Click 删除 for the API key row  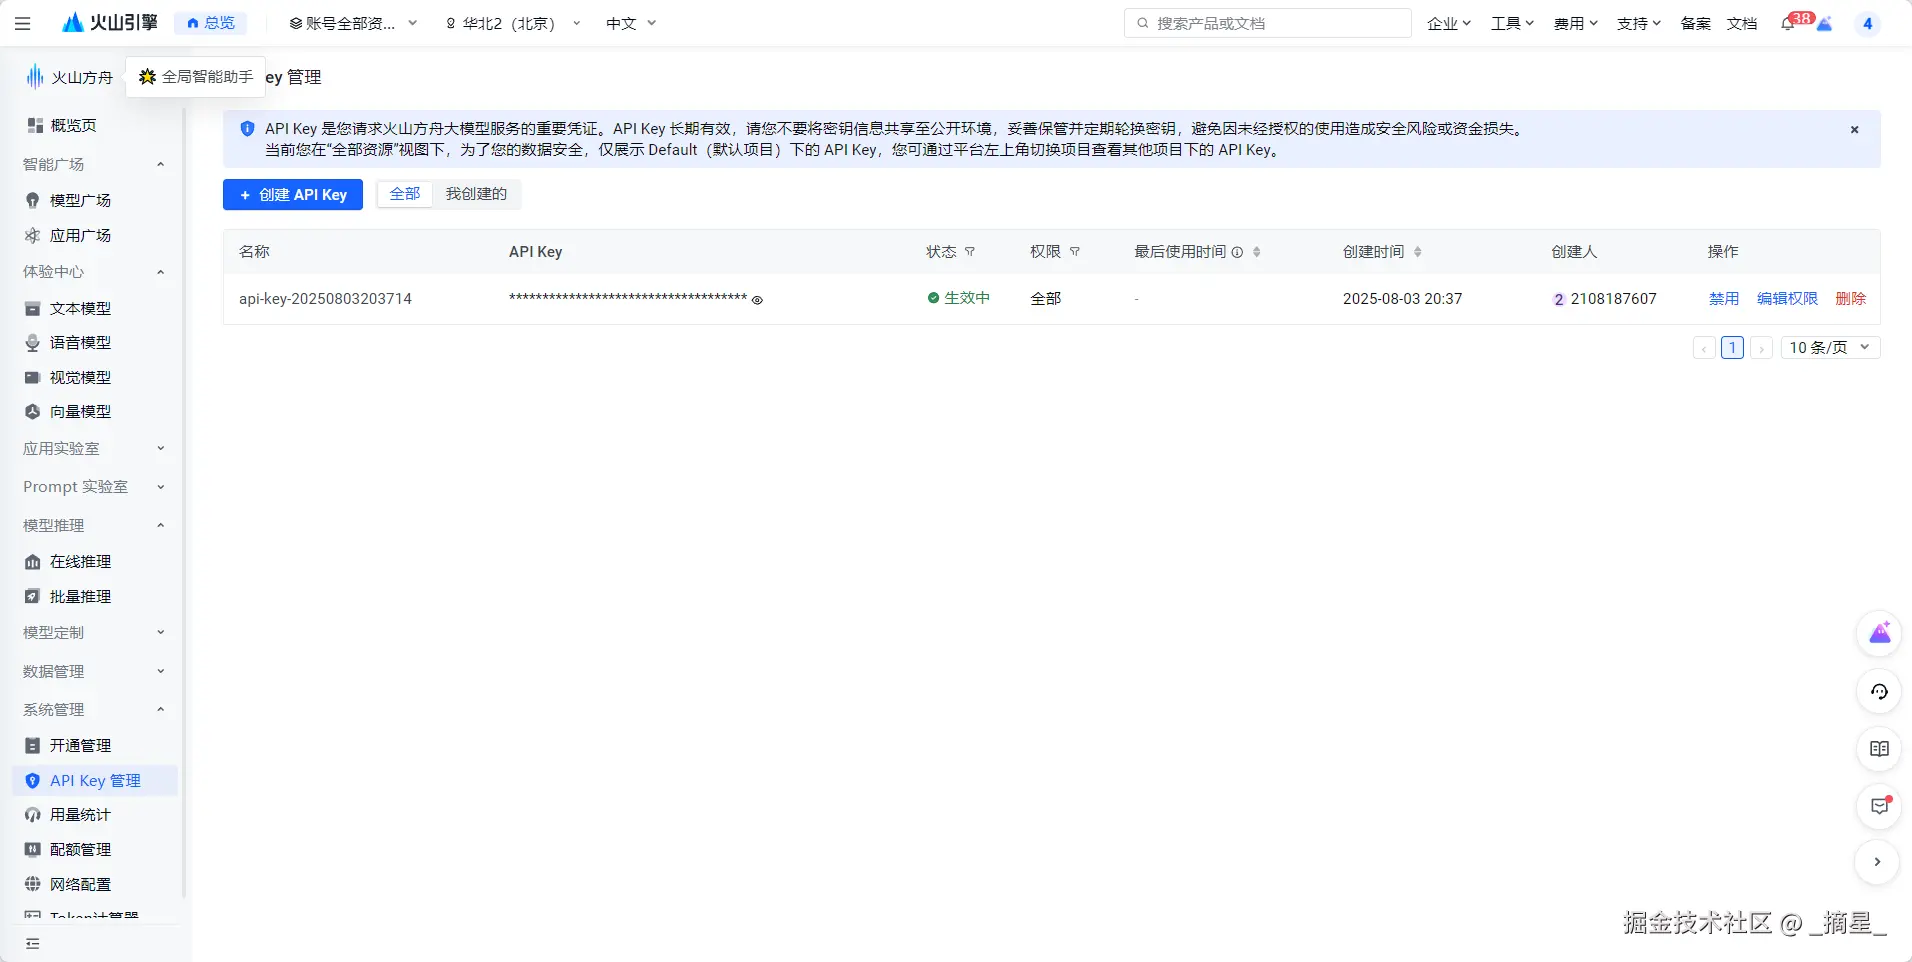1850,299
